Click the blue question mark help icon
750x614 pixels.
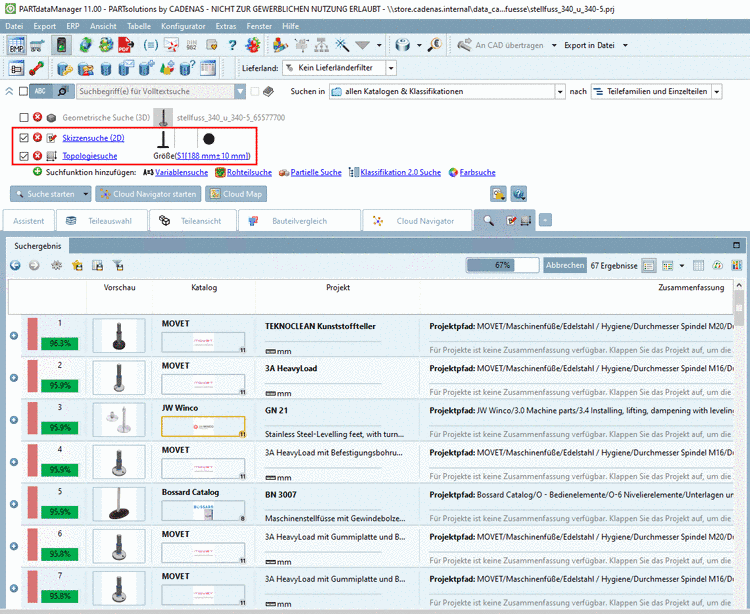(232, 45)
